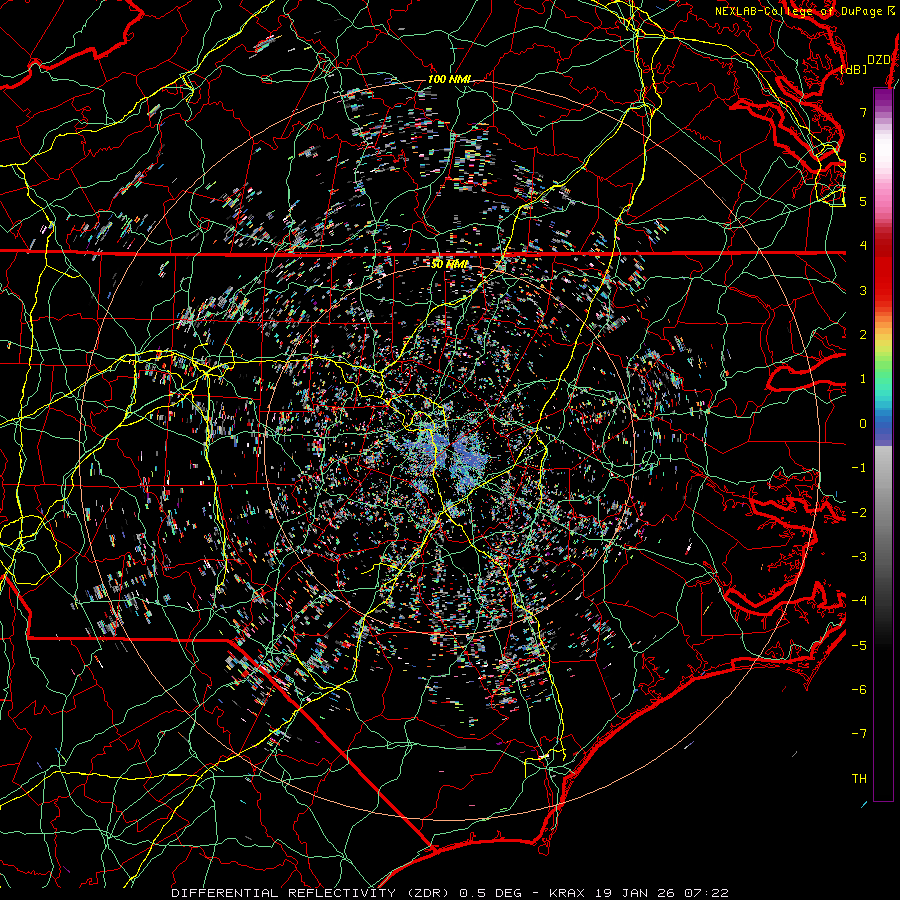Click the -2 value on the color scale
Screen dimensions: 900x900
pos(859,512)
